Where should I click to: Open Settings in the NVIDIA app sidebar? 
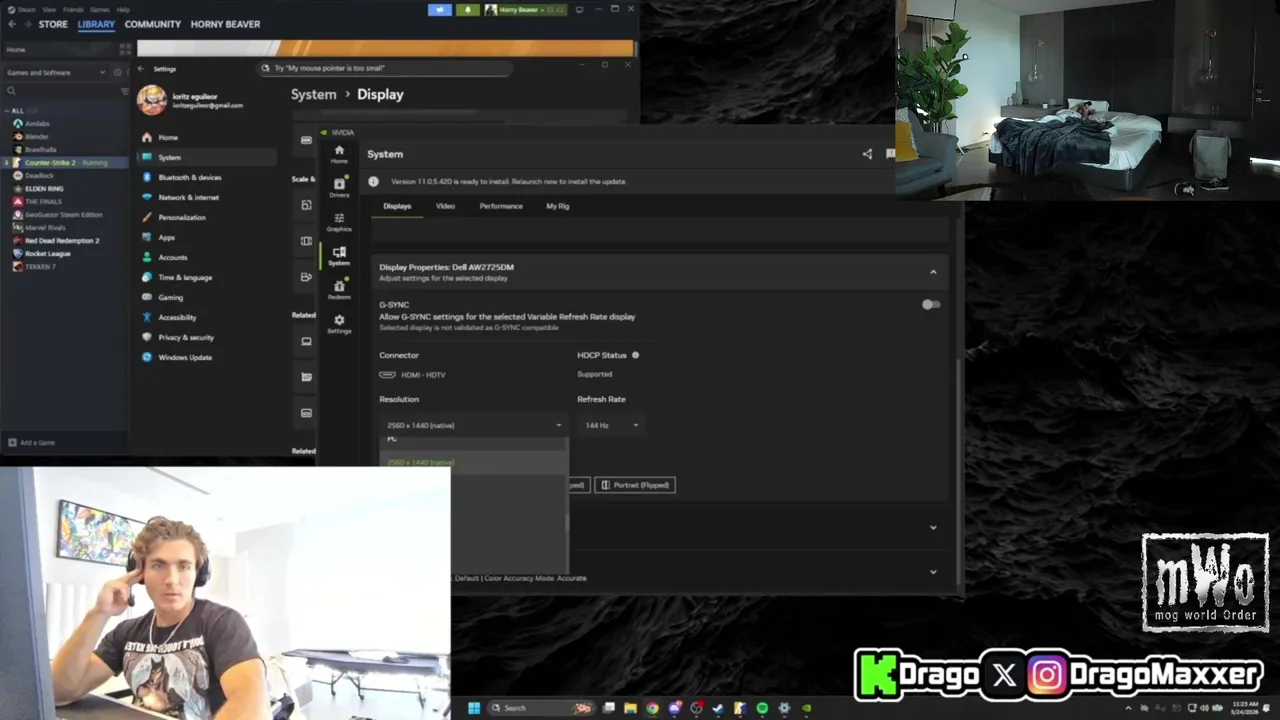(339, 323)
